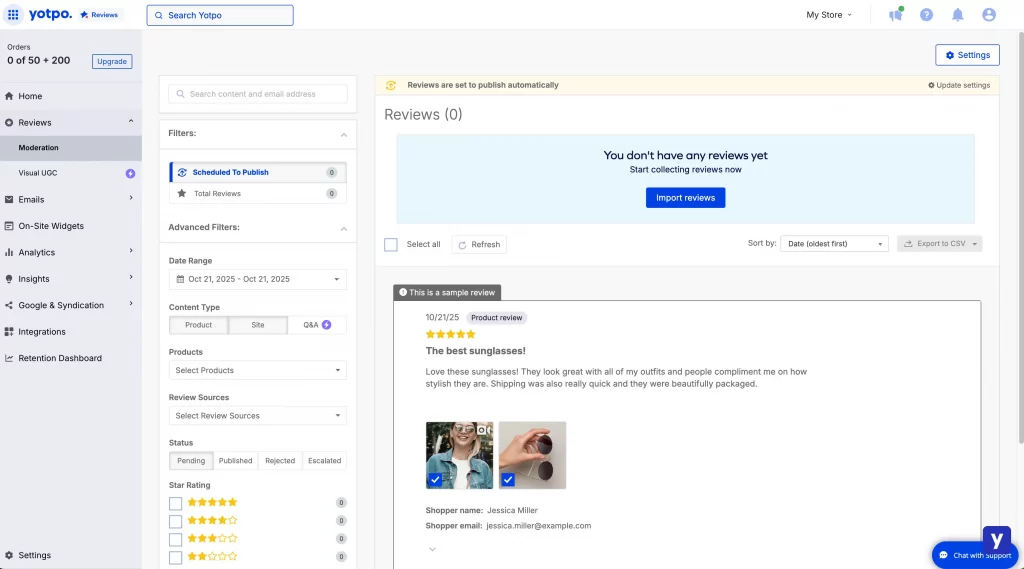
Task: Click the On-Site Widgets icon
Action: pyautogui.click(x=9, y=226)
